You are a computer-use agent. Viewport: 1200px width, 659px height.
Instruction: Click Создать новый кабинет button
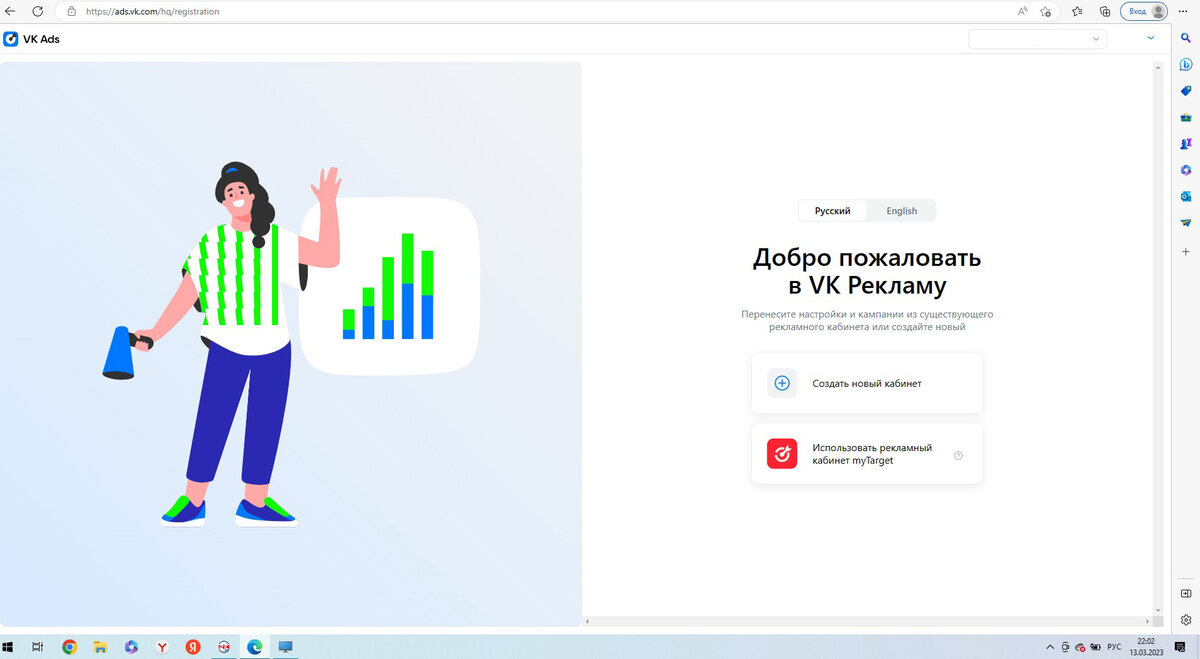tap(867, 383)
